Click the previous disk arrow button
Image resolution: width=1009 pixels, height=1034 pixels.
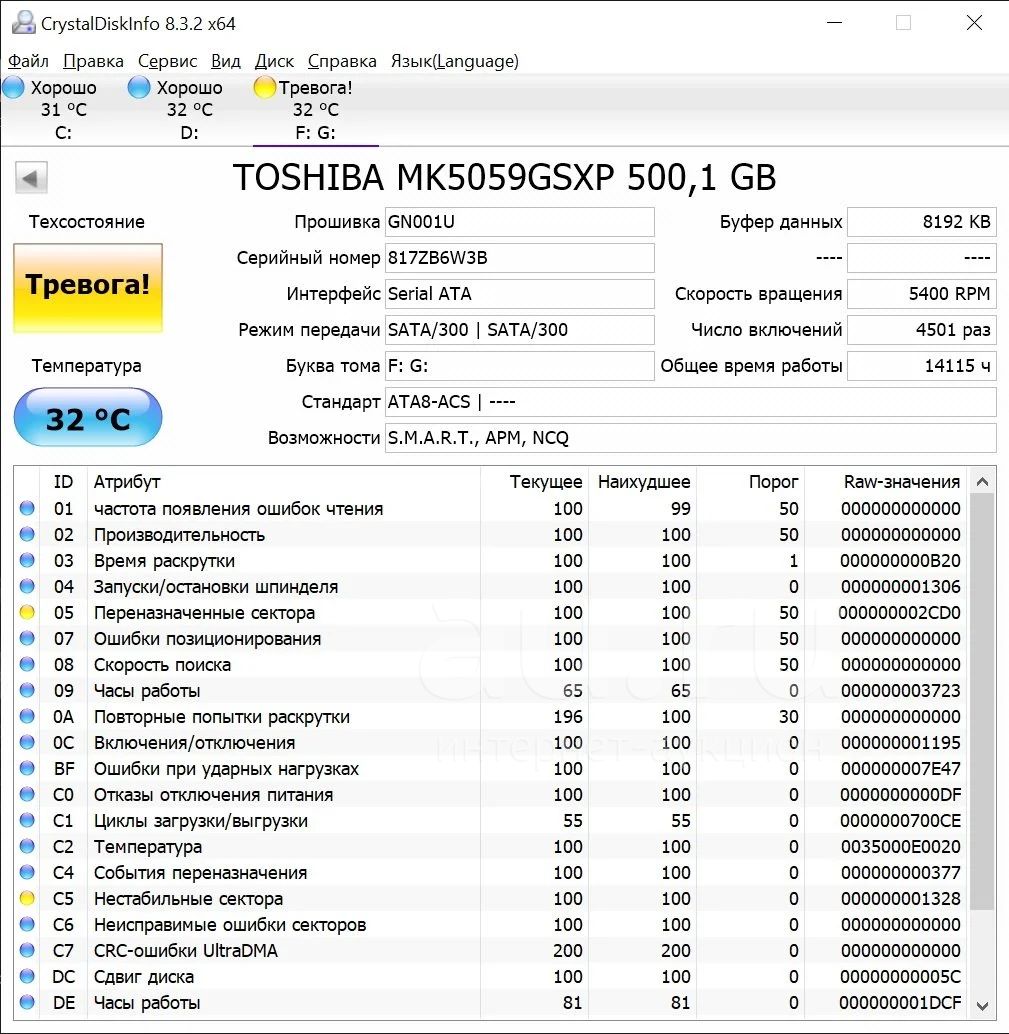tap(31, 177)
